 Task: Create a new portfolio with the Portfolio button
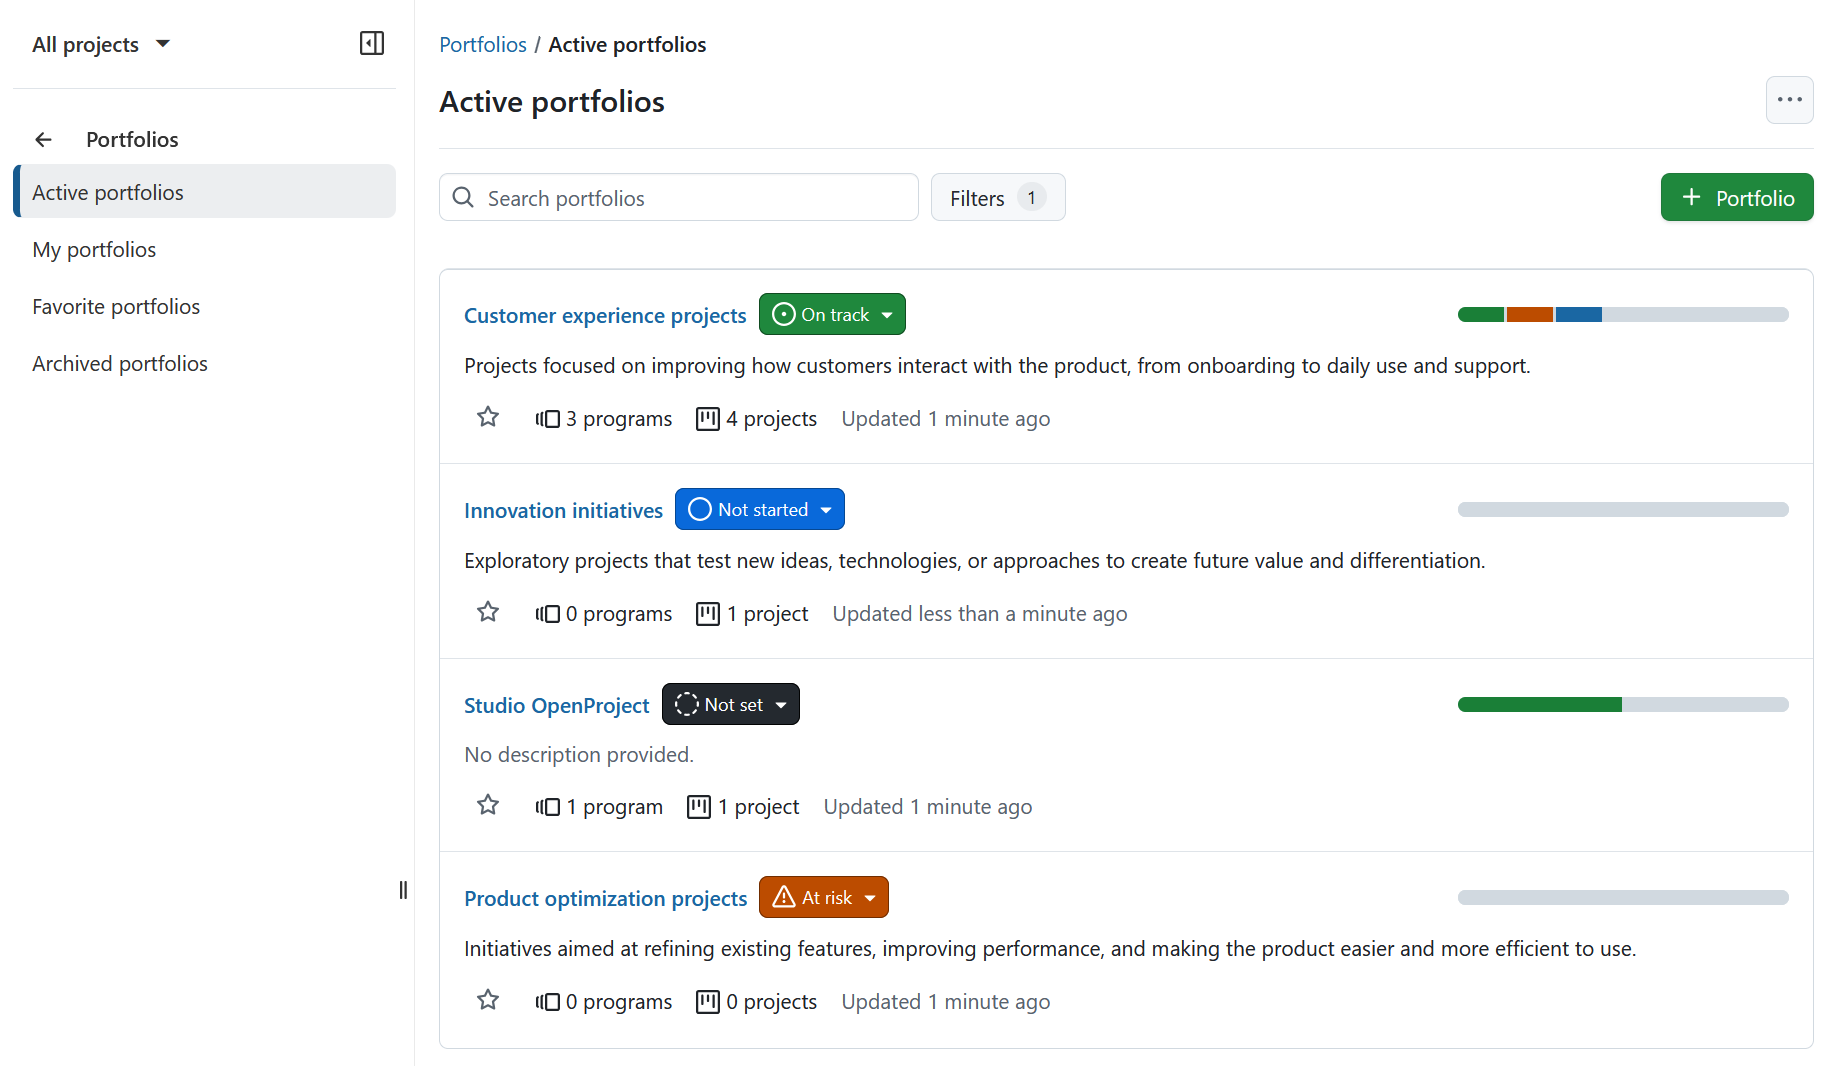point(1736,197)
